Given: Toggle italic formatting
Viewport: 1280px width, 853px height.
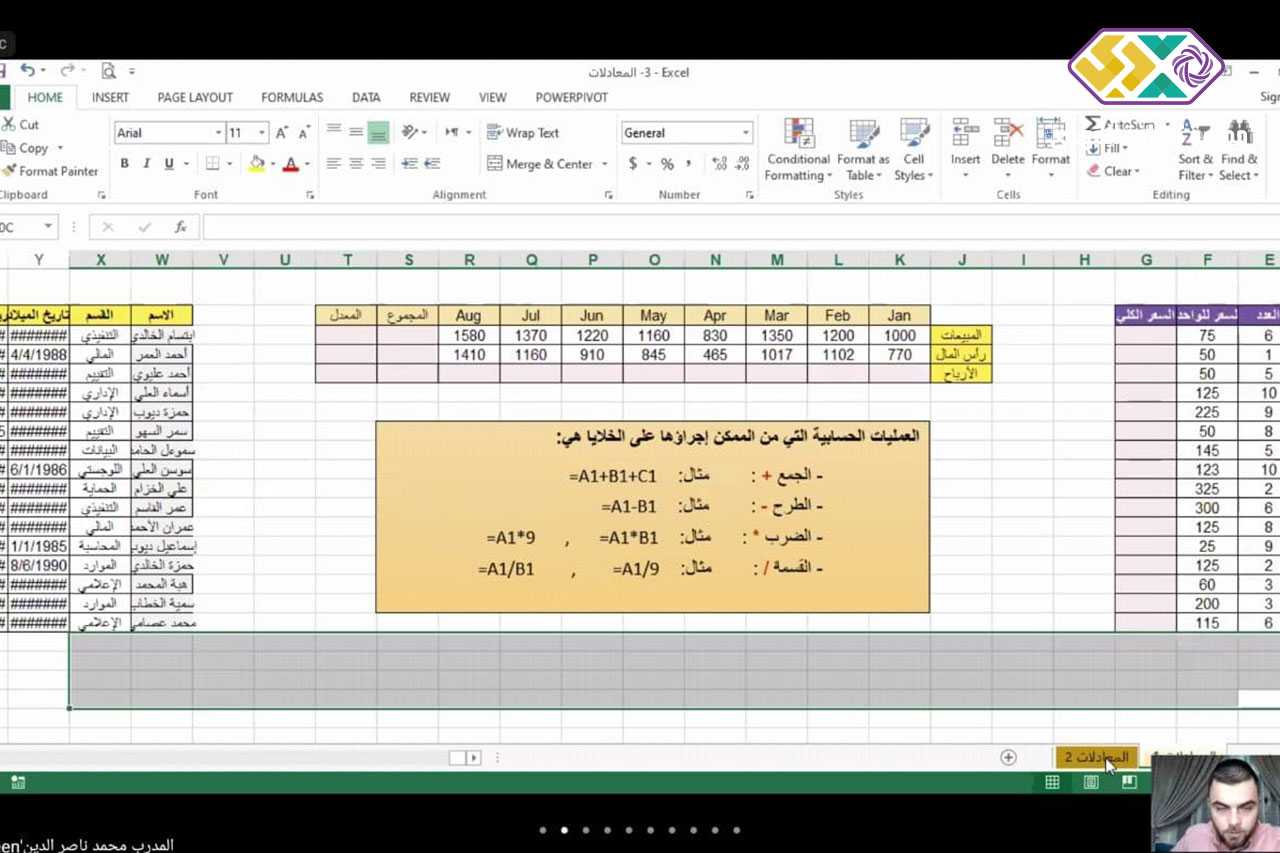Looking at the screenshot, I should 147,164.
